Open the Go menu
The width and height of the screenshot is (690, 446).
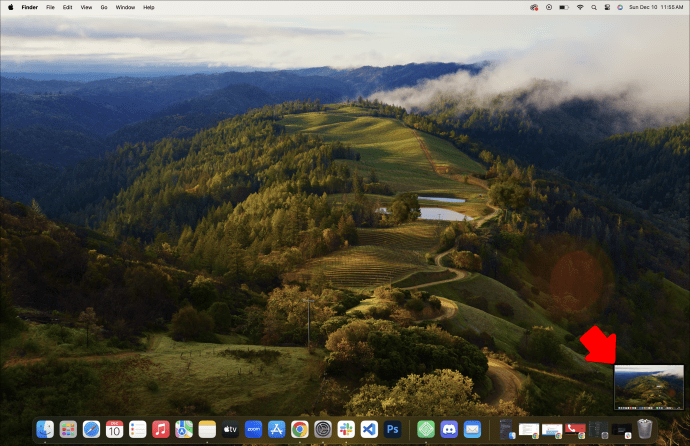click(x=104, y=7)
